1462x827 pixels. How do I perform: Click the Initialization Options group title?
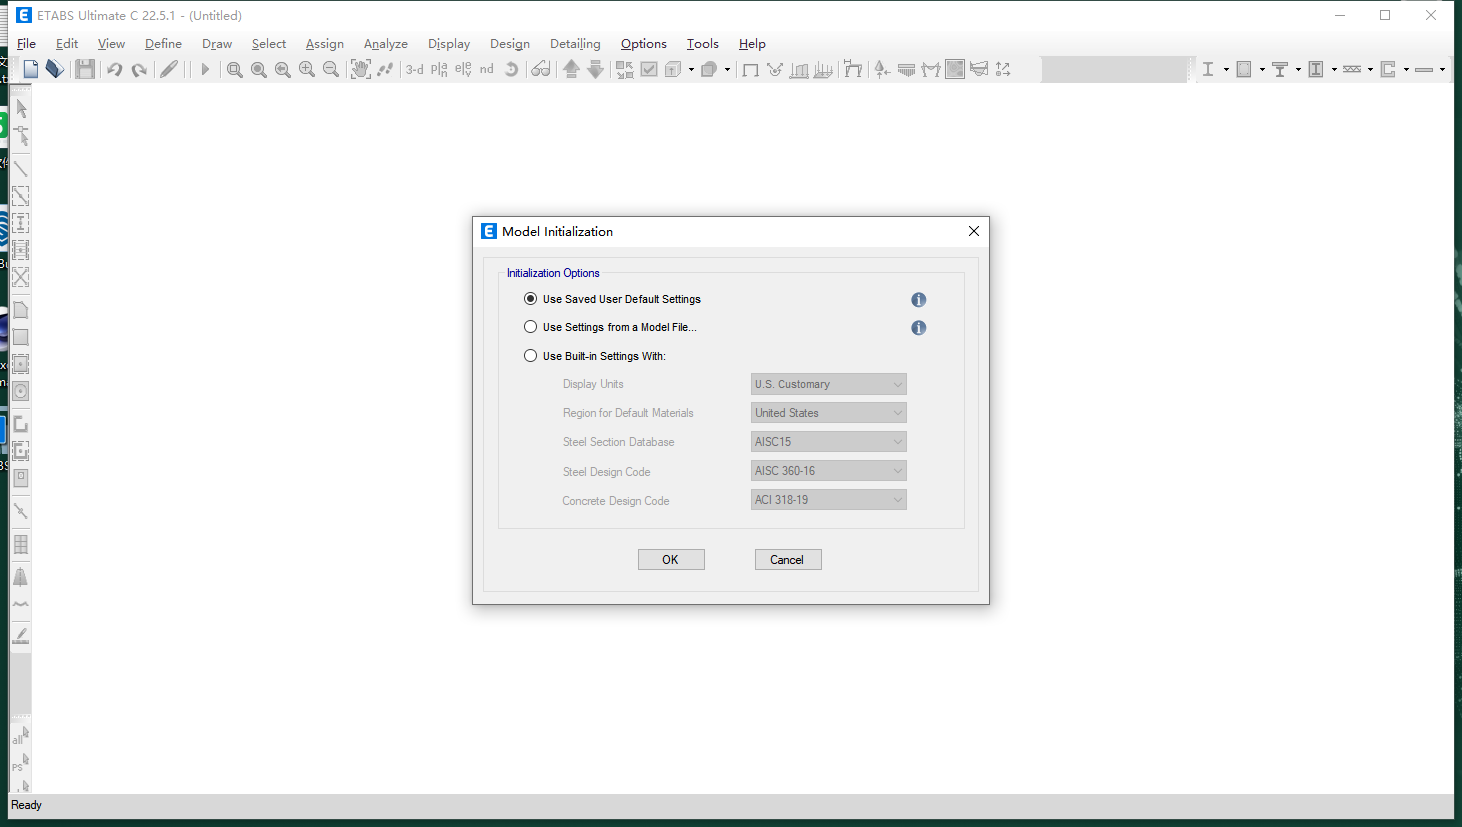coord(553,273)
